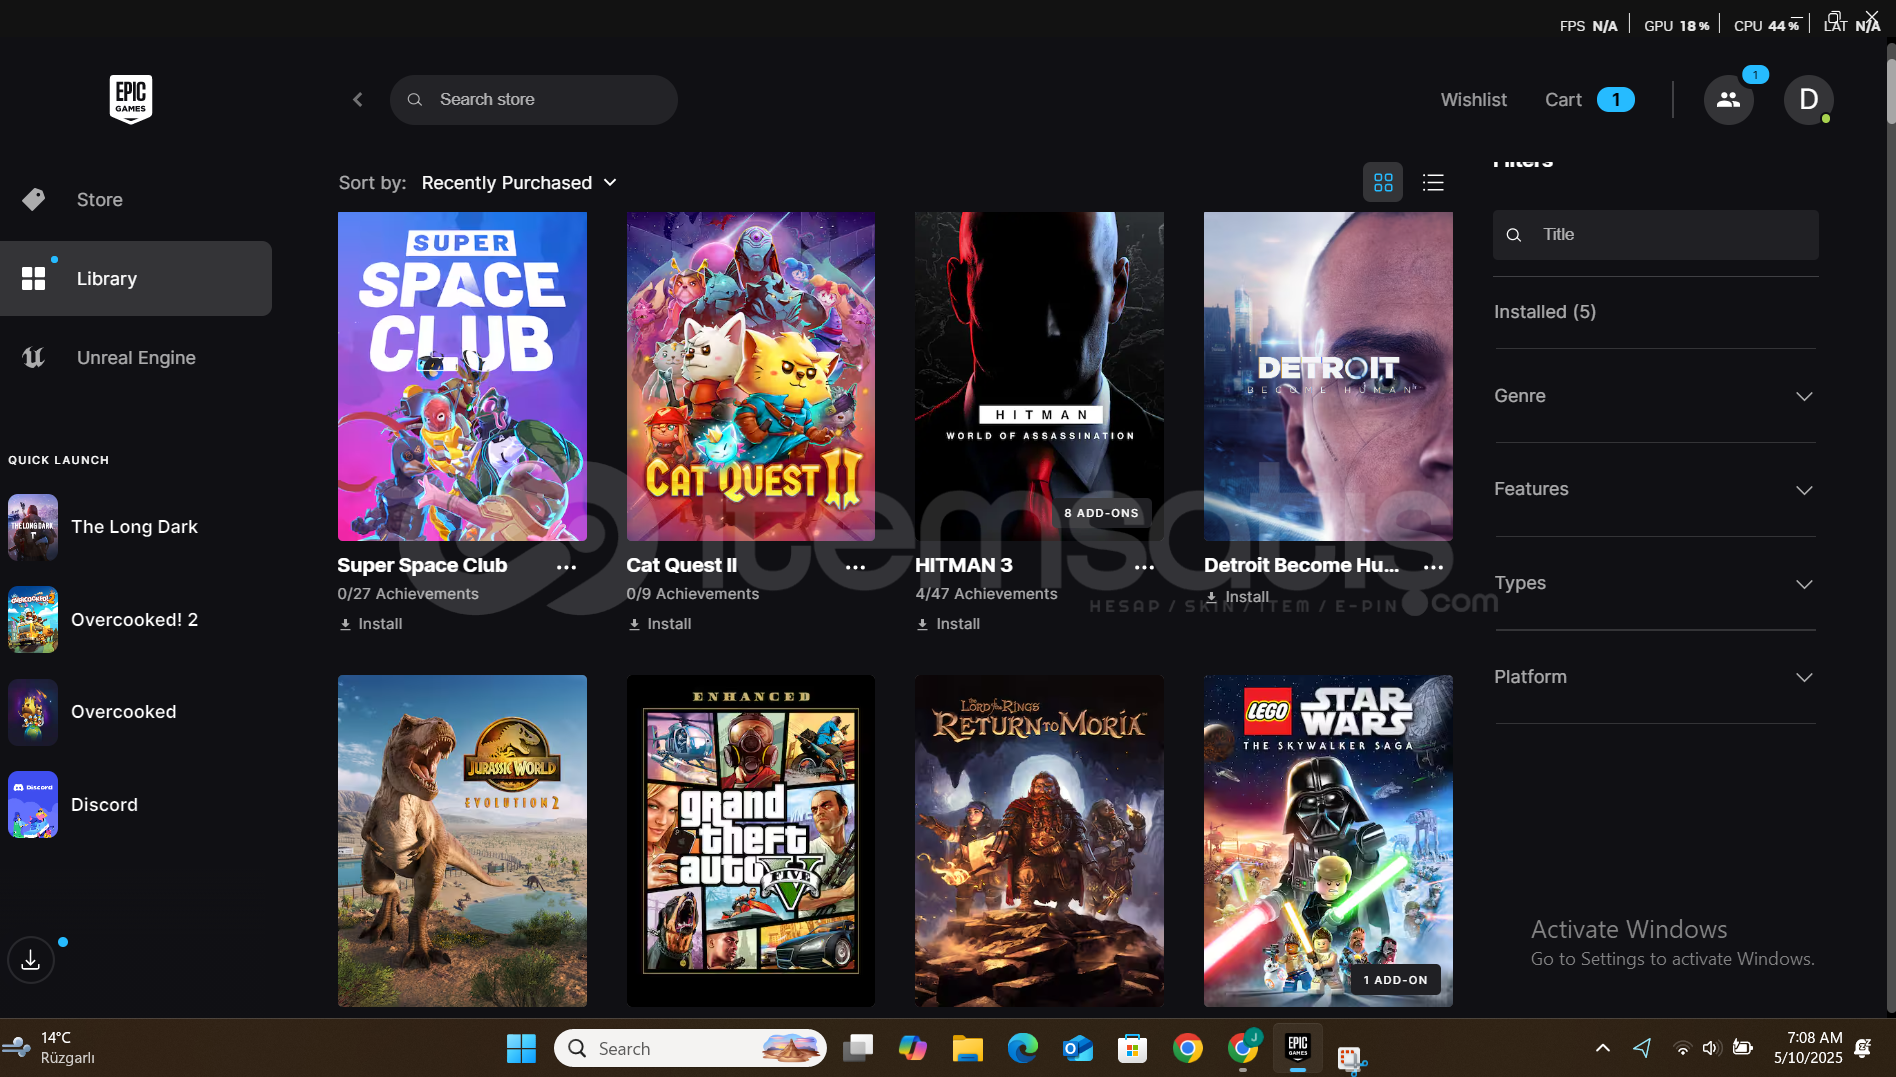Viewport: 1896px width, 1077px height.
Task: Launch Overcooked! 2 from Quick Launch
Action: 134,620
